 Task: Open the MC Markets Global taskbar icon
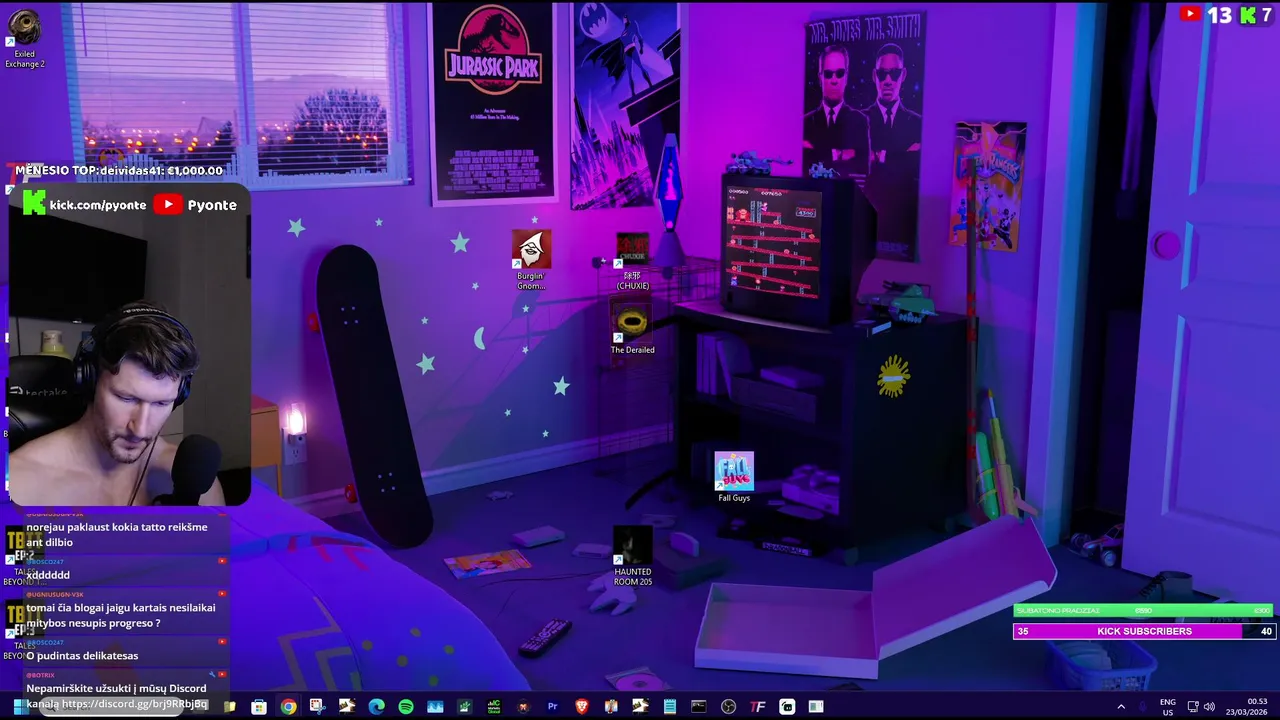click(493, 706)
